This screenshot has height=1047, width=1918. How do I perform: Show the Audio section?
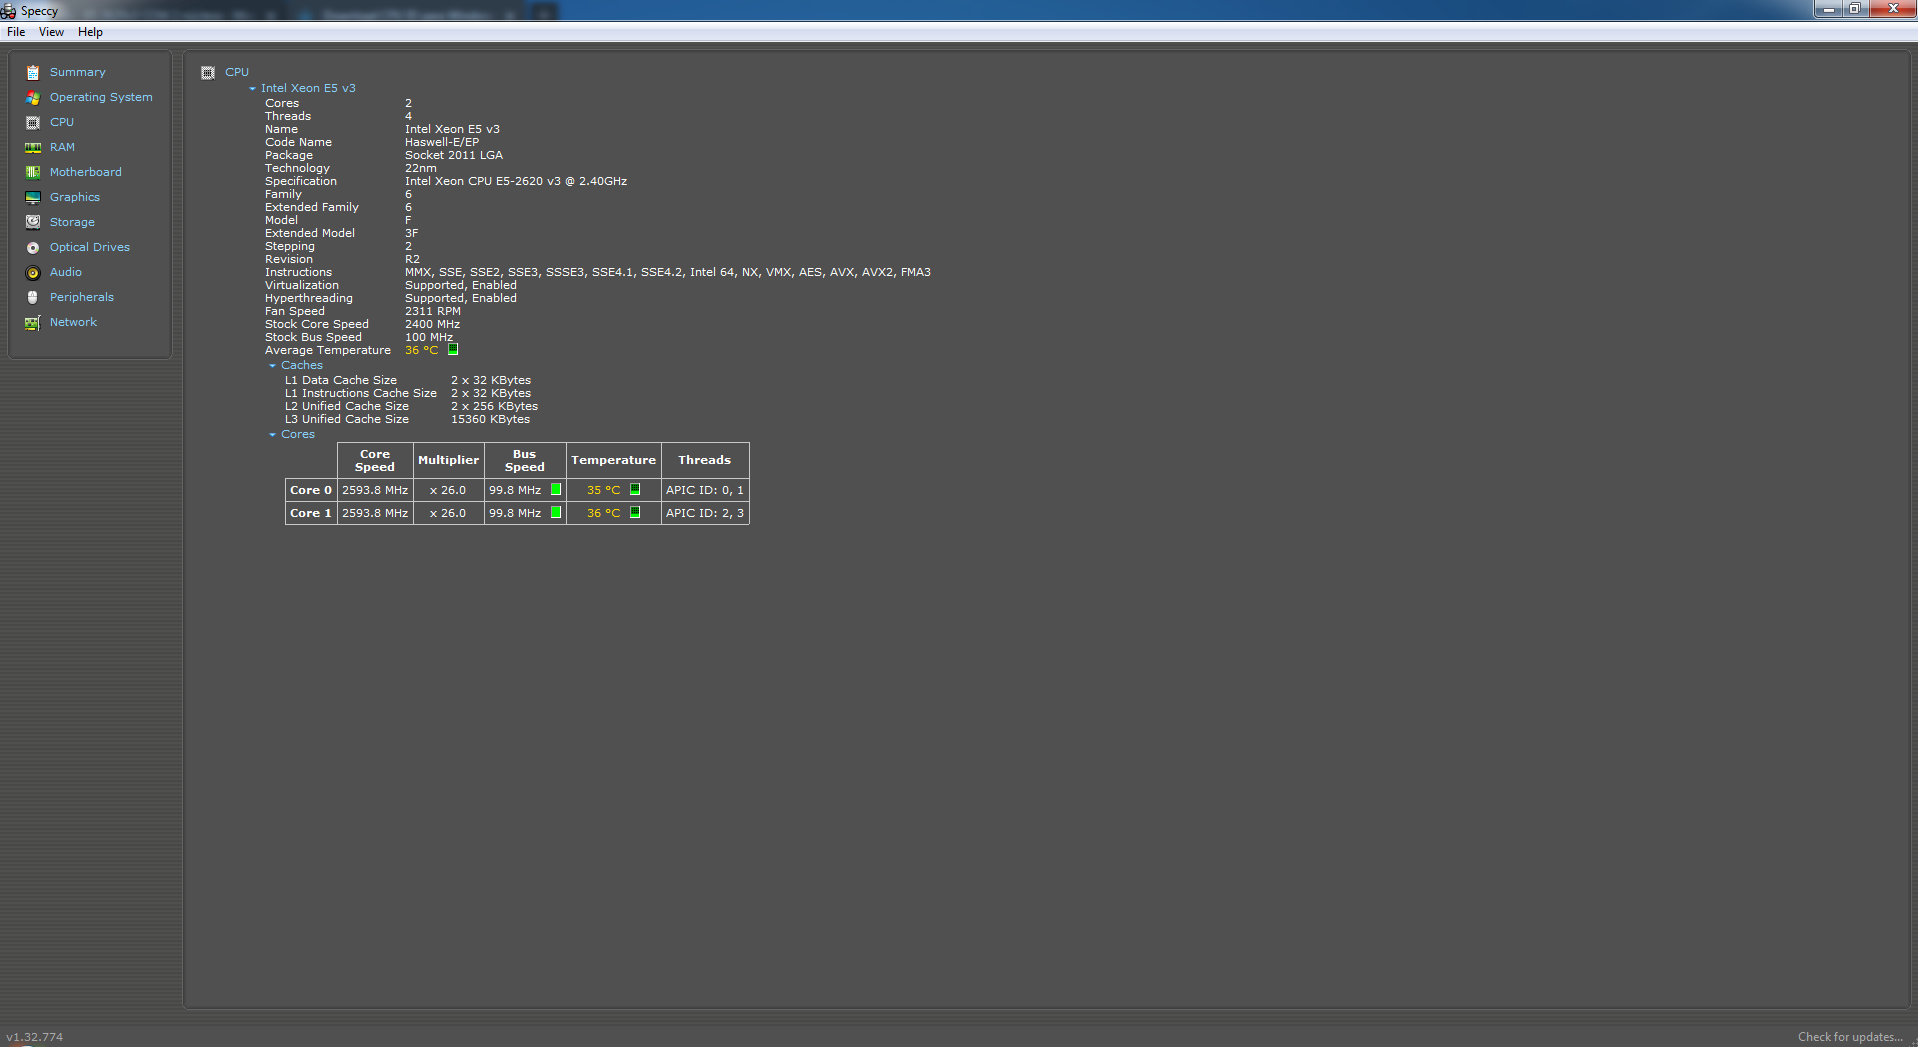(66, 272)
